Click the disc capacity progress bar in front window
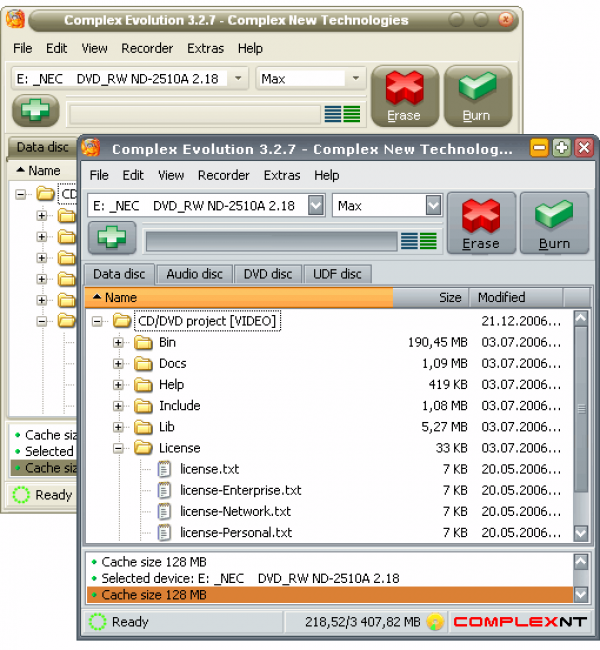This screenshot has width=600, height=650. (271, 241)
